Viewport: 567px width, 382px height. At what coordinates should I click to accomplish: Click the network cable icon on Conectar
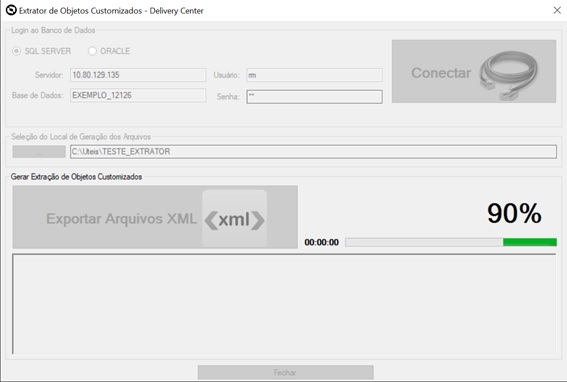(509, 75)
